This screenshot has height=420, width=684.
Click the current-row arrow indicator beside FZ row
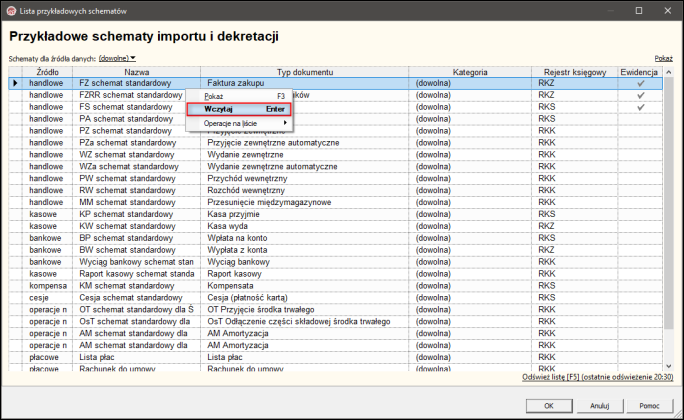[15, 84]
